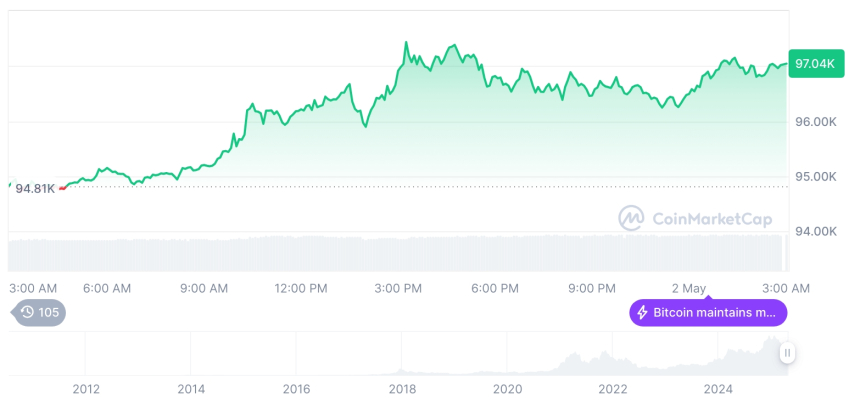Click the range slider handle on mini chart

[x=788, y=353]
